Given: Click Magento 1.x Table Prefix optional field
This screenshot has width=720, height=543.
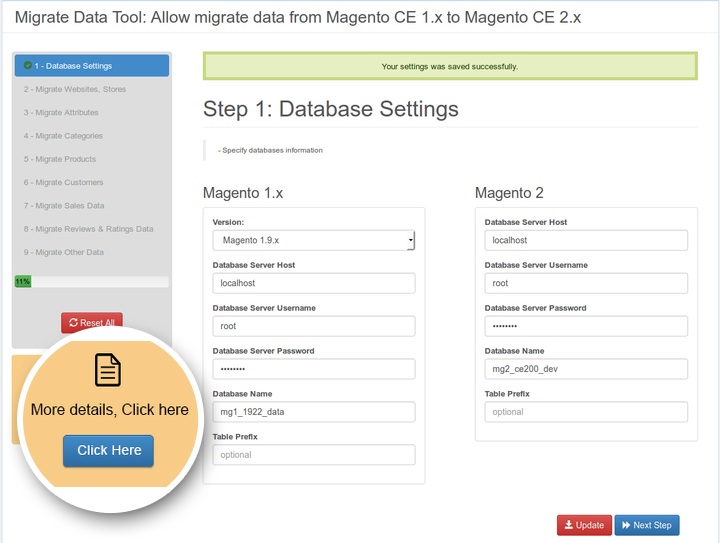Looking at the screenshot, I should coord(314,455).
